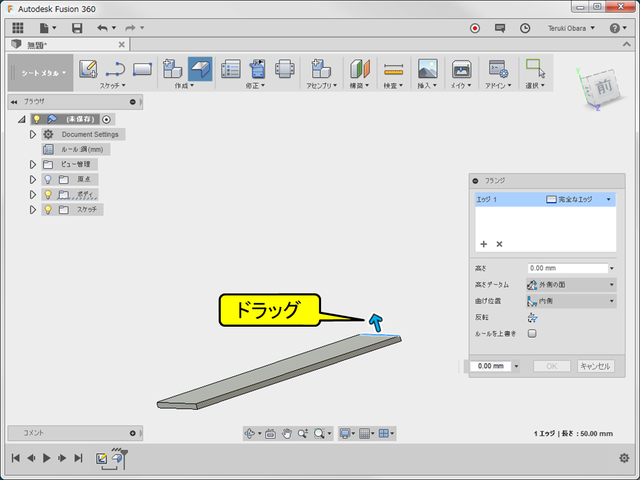Open the Modify menu dropdown
The width and height of the screenshot is (640, 480).
pyautogui.click(x=255, y=85)
